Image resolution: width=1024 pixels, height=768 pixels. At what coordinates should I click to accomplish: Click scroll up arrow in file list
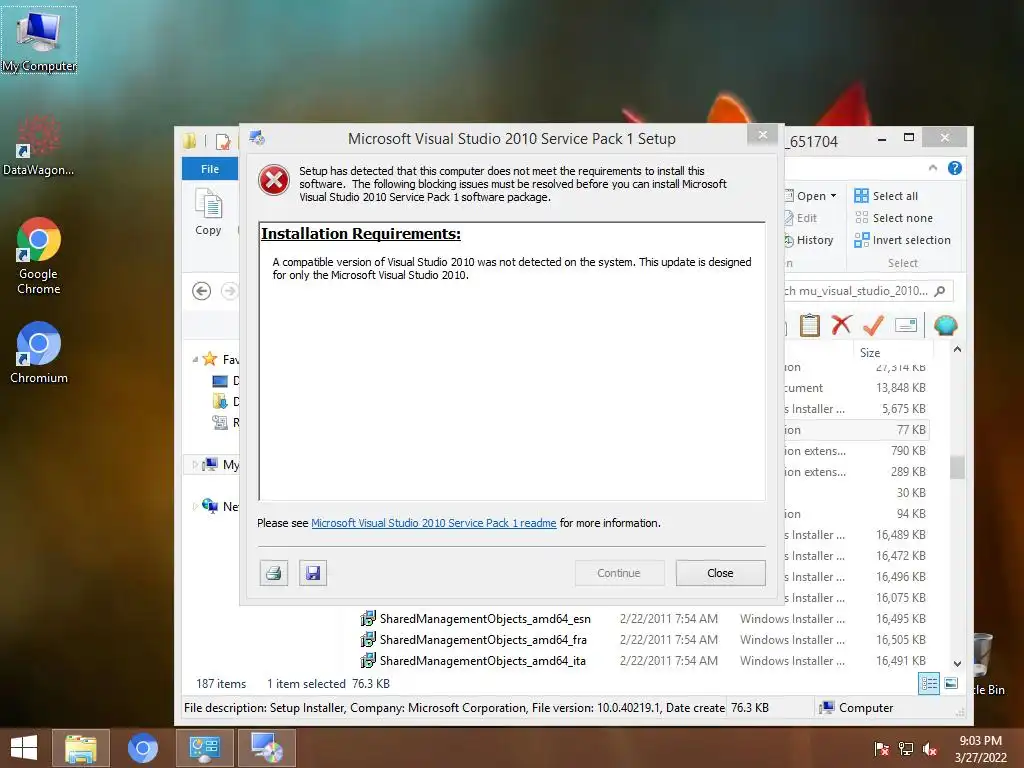click(x=957, y=349)
